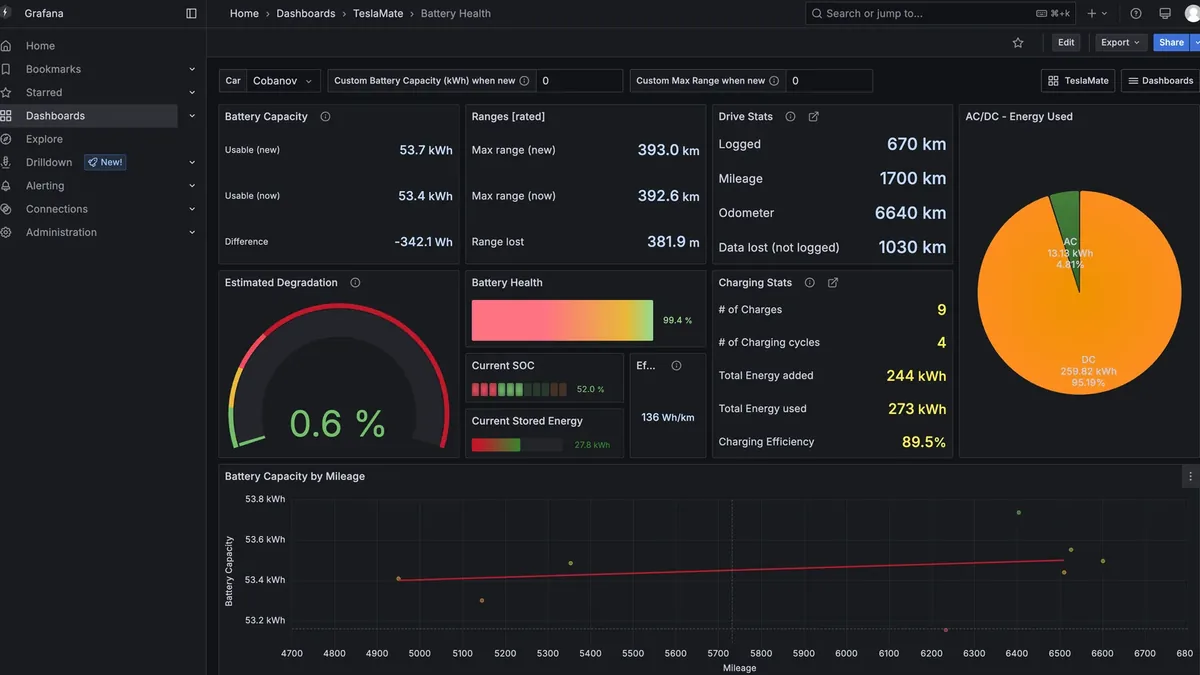Expand the Bookmarks section chevron
The height and width of the screenshot is (675, 1200).
click(192, 69)
